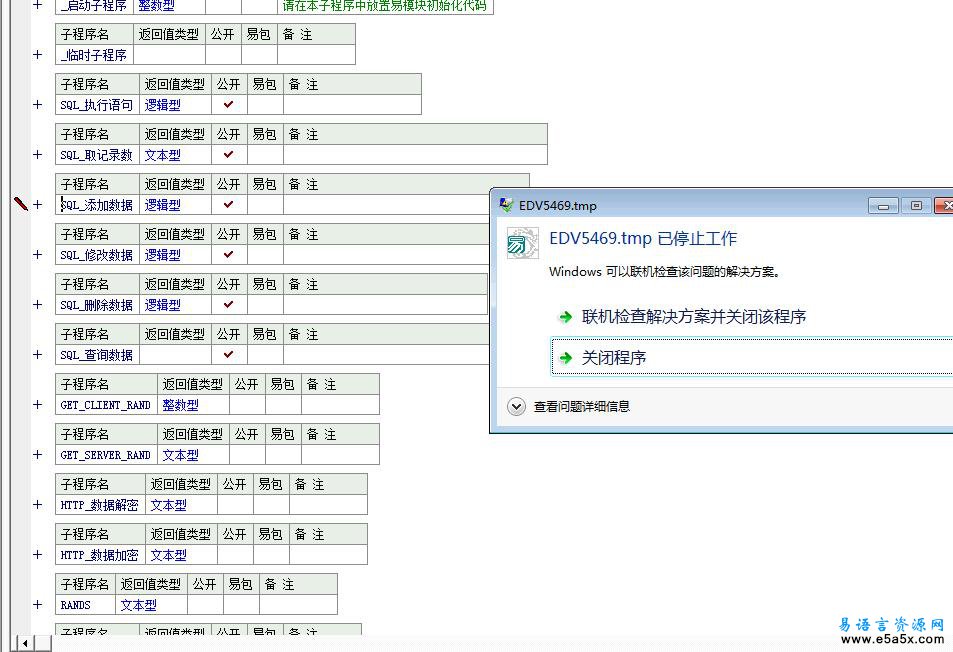Click the green arrow beside 联机检查解决方案

tap(566, 317)
